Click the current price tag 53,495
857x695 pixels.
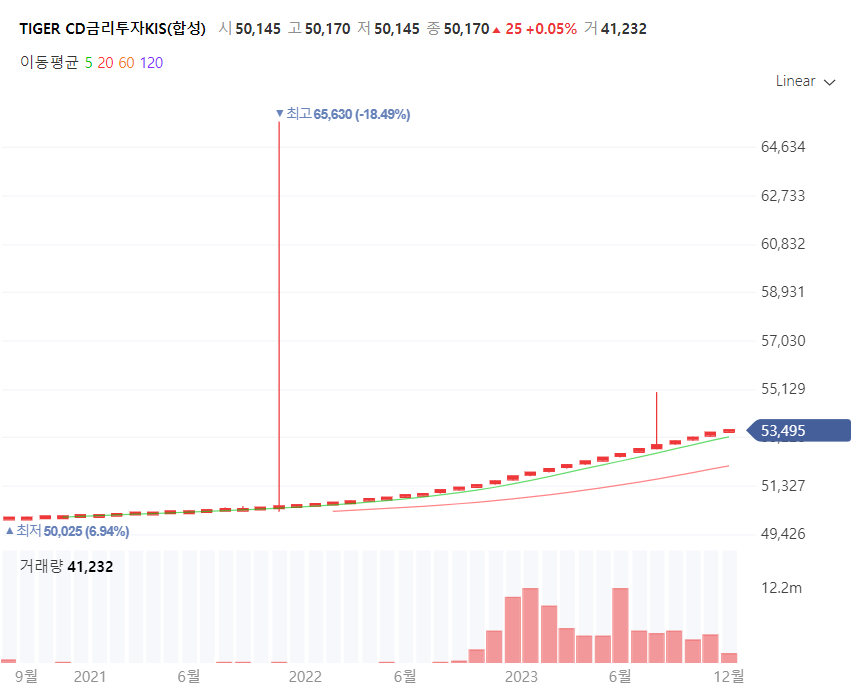coord(799,431)
